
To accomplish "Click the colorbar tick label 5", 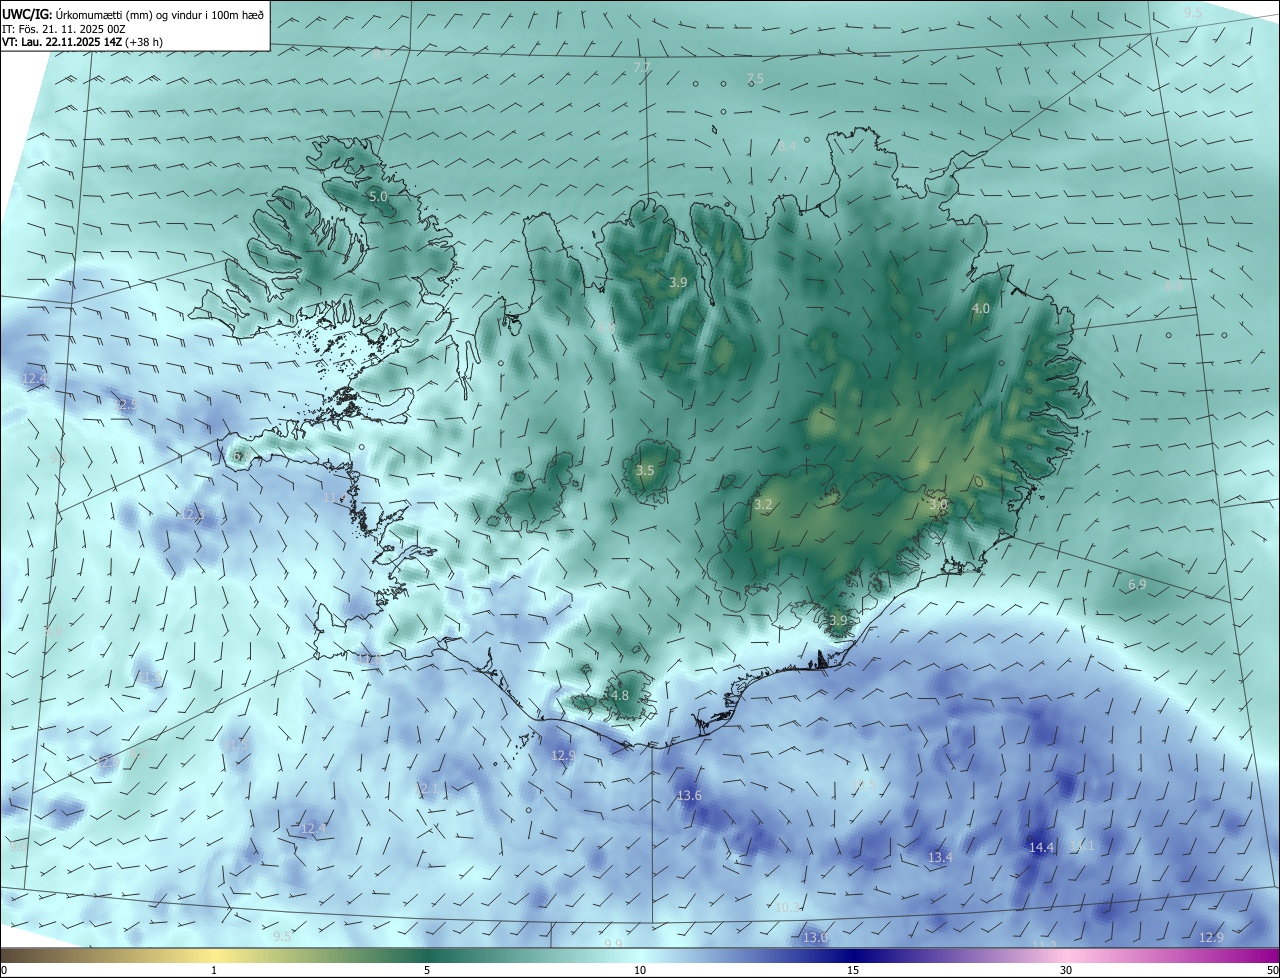I will 427,970.
